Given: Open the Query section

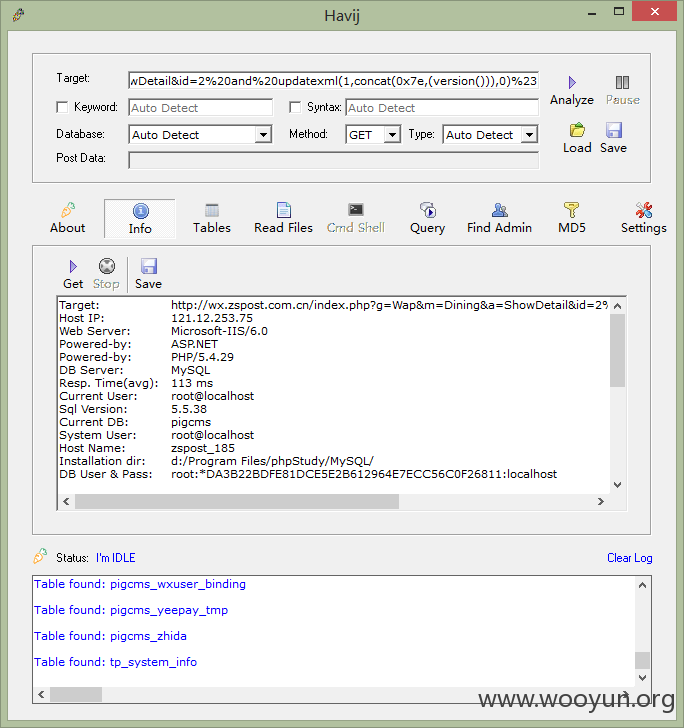Looking at the screenshot, I should (x=427, y=218).
